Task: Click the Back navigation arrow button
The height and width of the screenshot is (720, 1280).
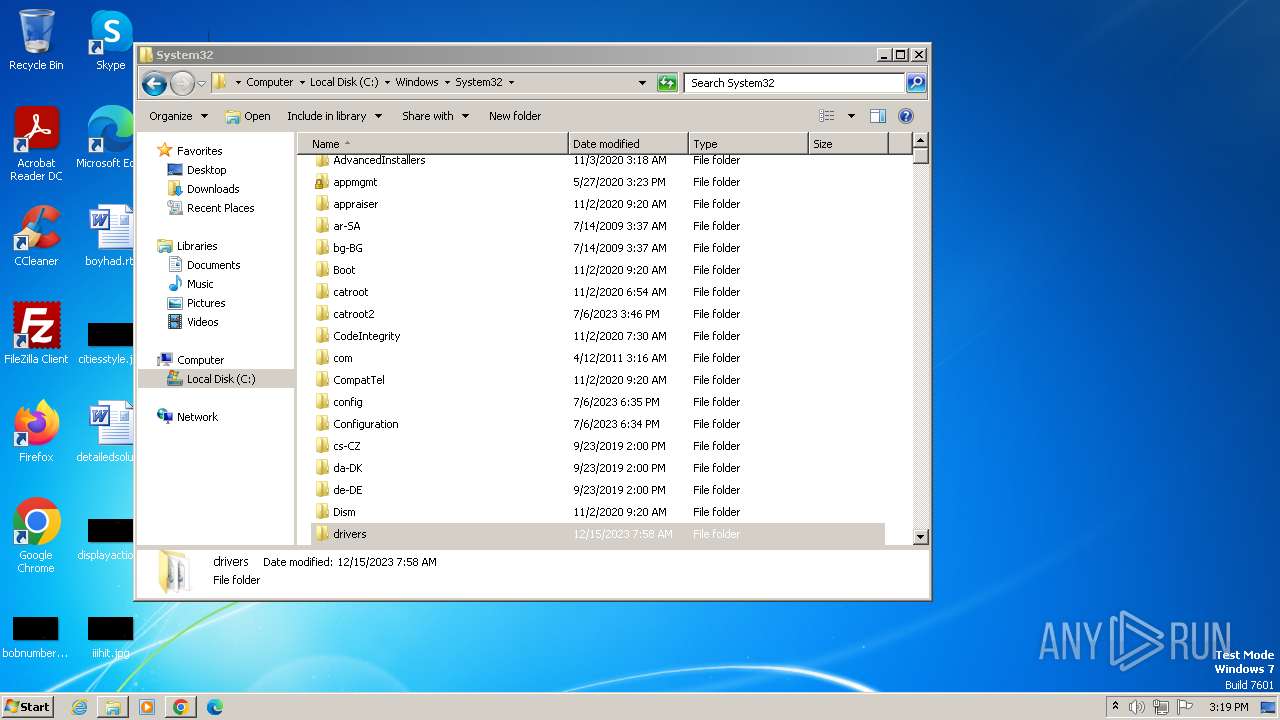Action: pos(154,83)
